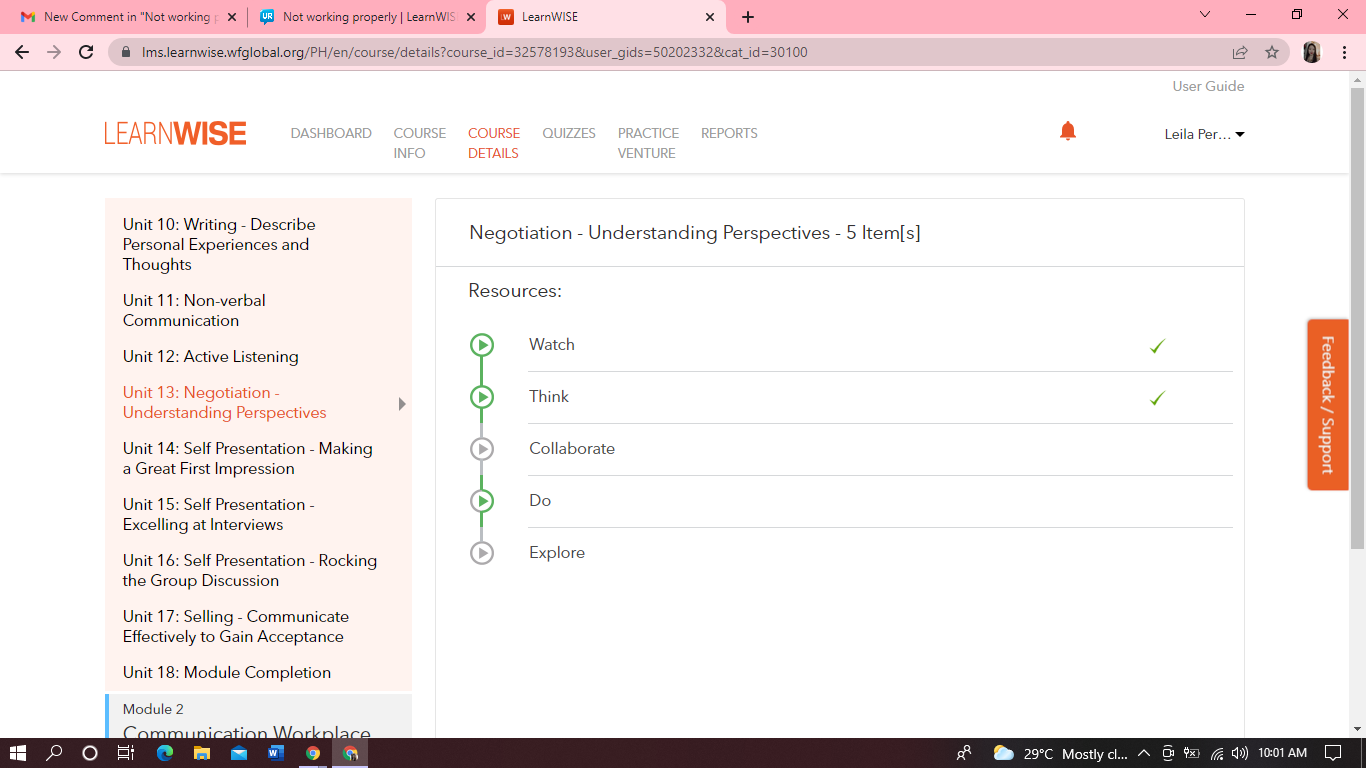1366x768 pixels.
Task: Open the User Guide link
Action: [x=1208, y=86]
